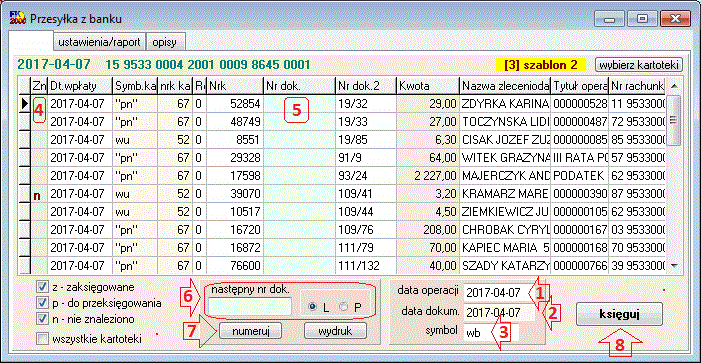701x363 pixels.
Task: Select the cell WITEK GRAZYNA
Action: [505, 158]
